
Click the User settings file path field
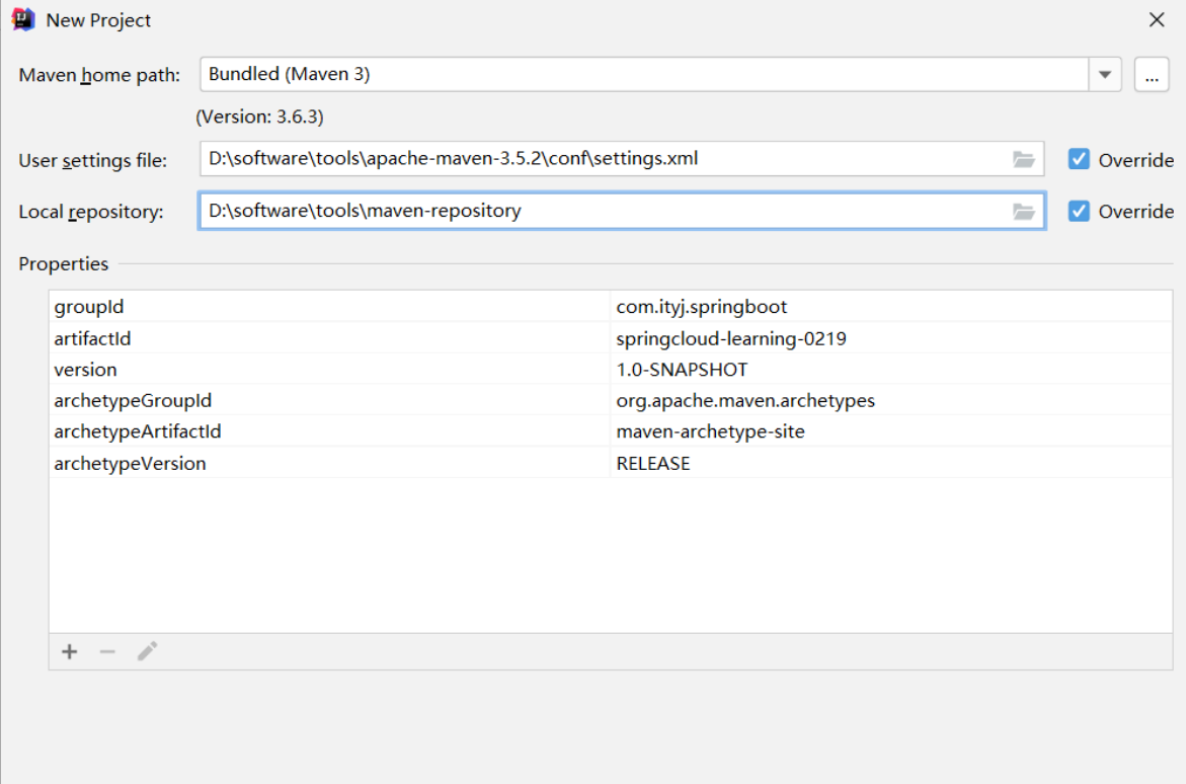click(x=622, y=159)
